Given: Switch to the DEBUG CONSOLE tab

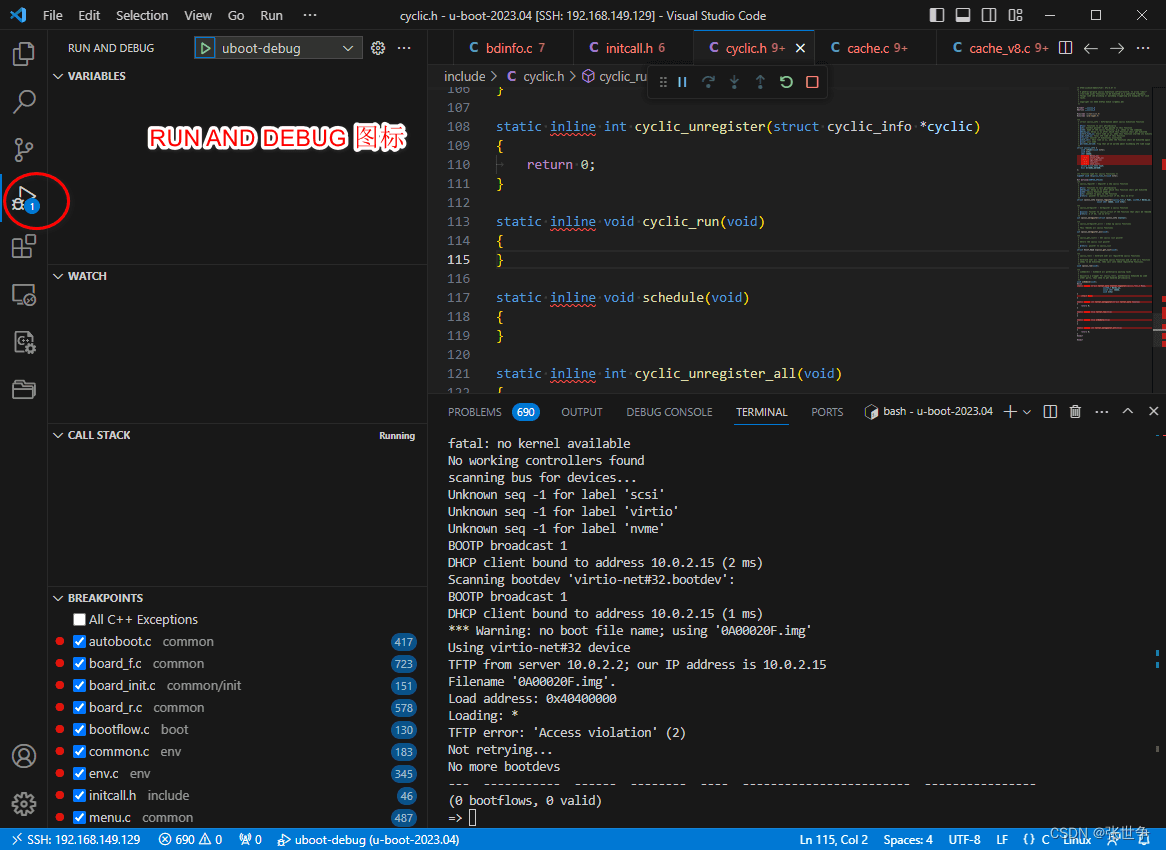Looking at the screenshot, I should pos(669,412).
